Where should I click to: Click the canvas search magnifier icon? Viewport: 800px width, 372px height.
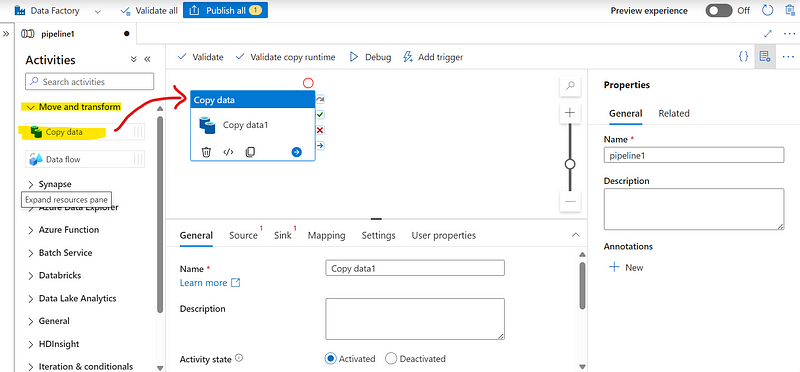tap(570, 86)
